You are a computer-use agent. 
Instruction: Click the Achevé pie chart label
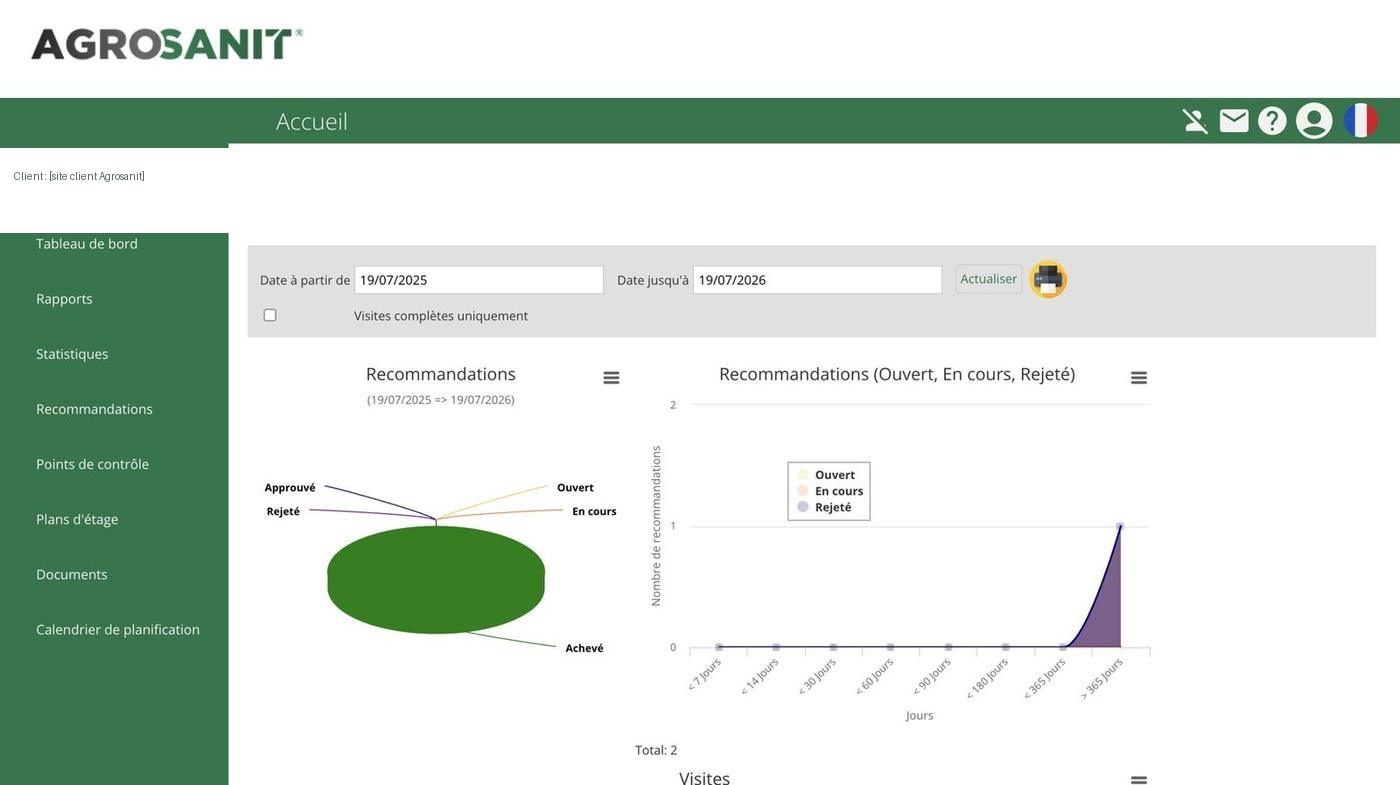(x=584, y=649)
